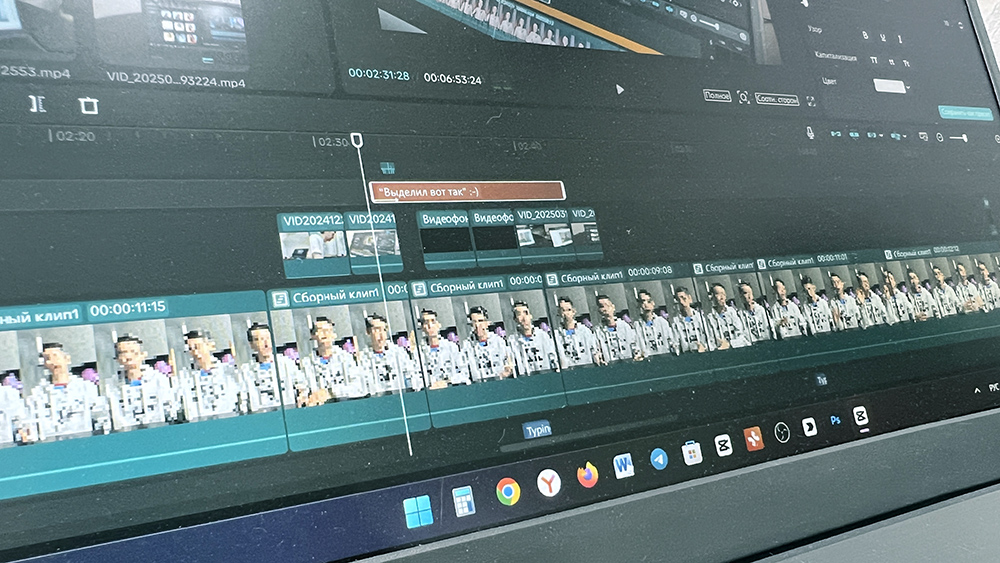Save preset with the teal button
Screen dimensions: 1000x563
pyautogui.click(x=965, y=113)
